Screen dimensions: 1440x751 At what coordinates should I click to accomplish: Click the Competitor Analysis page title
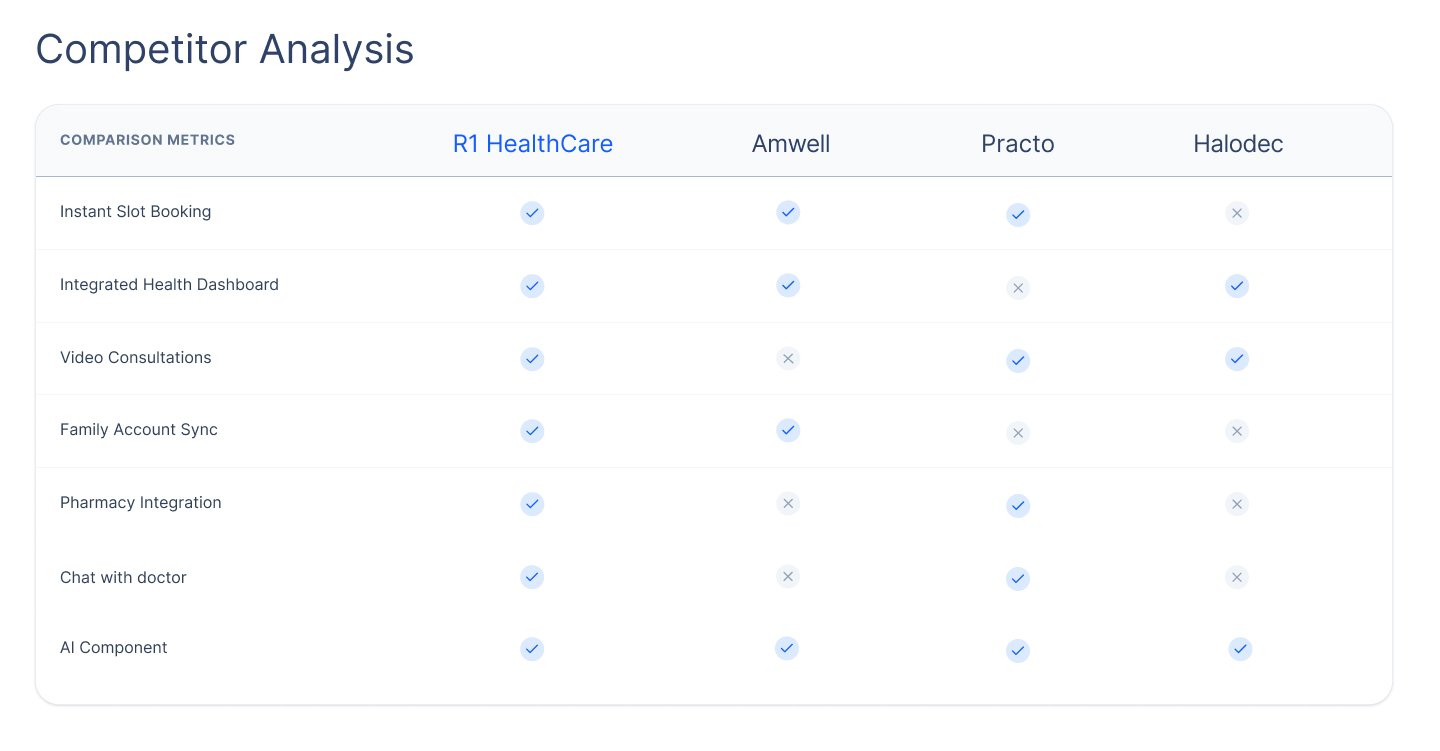(225, 50)
